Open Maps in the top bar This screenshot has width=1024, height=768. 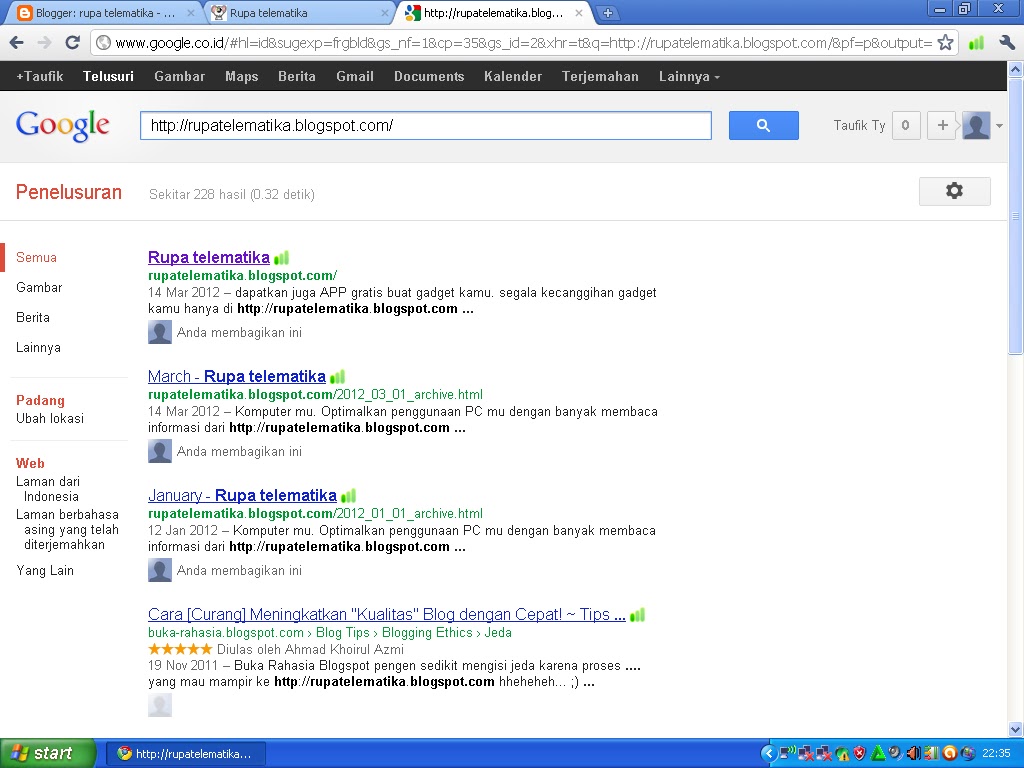coord(242,76)
